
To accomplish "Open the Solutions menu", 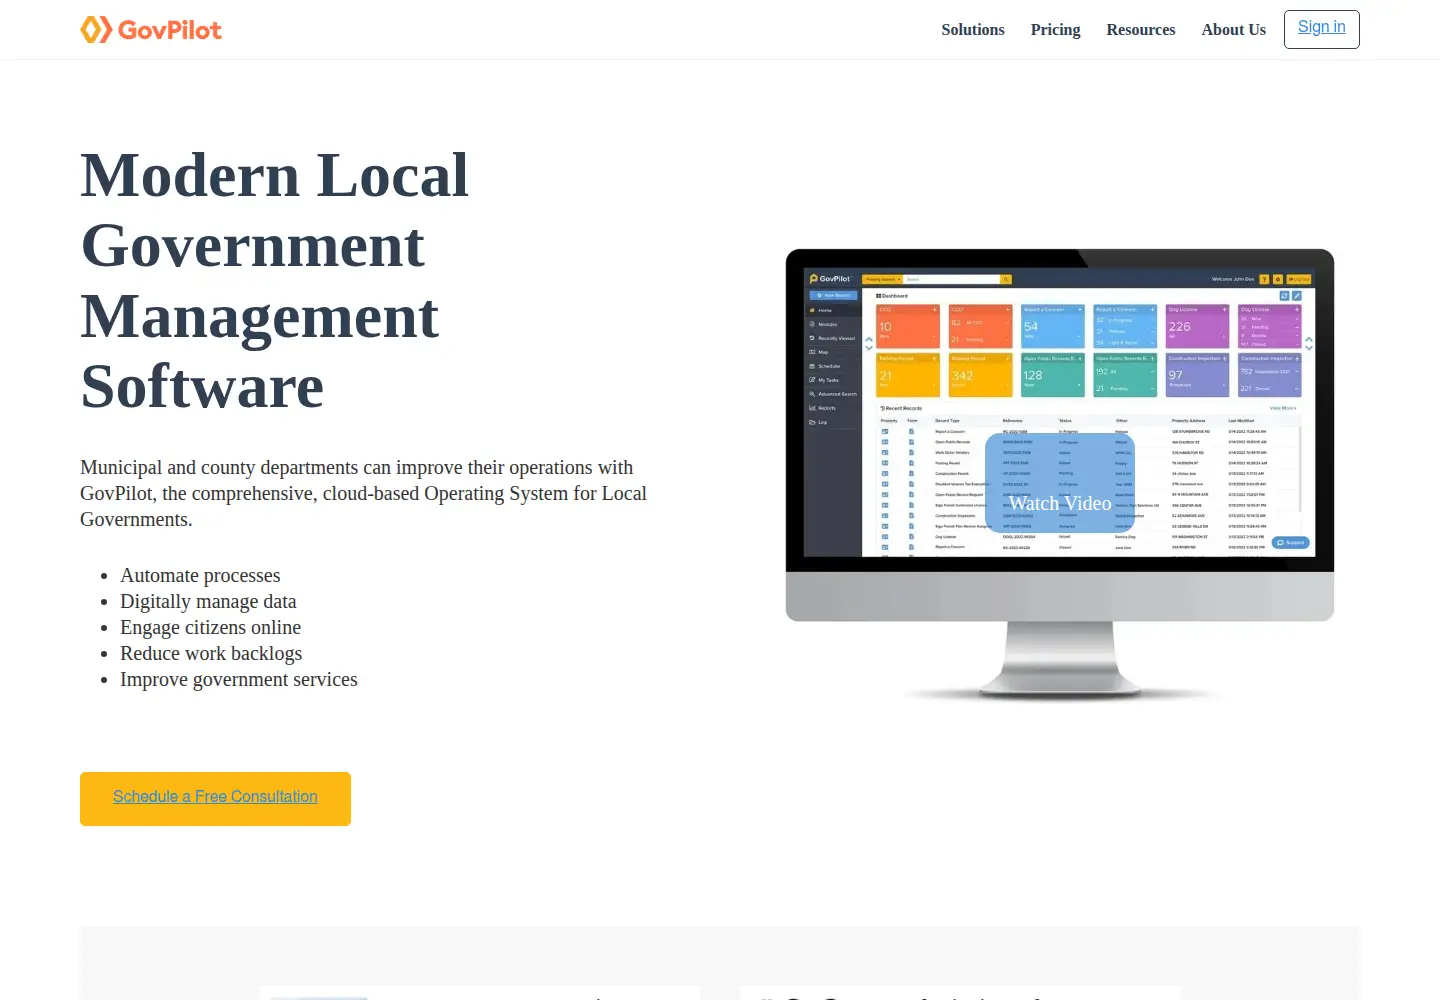I will tap(973, 30).
